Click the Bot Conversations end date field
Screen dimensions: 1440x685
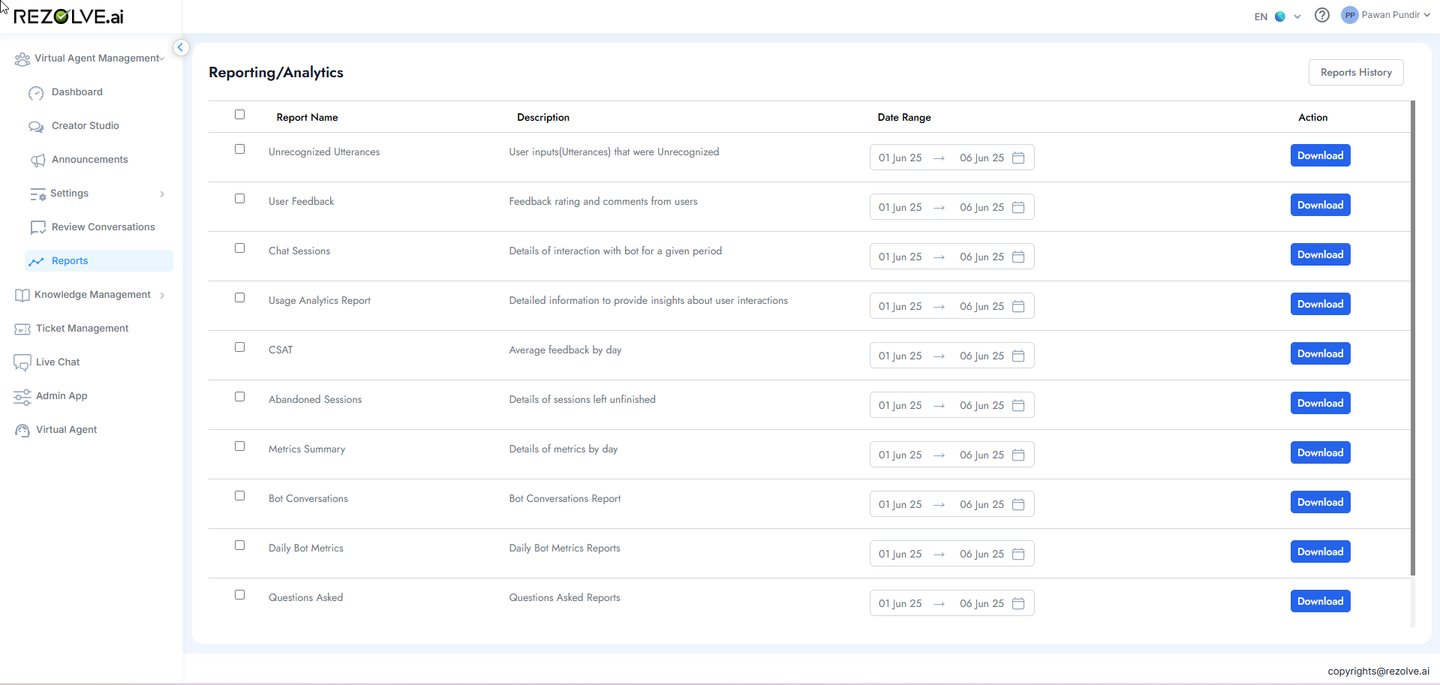coord(981,504)
